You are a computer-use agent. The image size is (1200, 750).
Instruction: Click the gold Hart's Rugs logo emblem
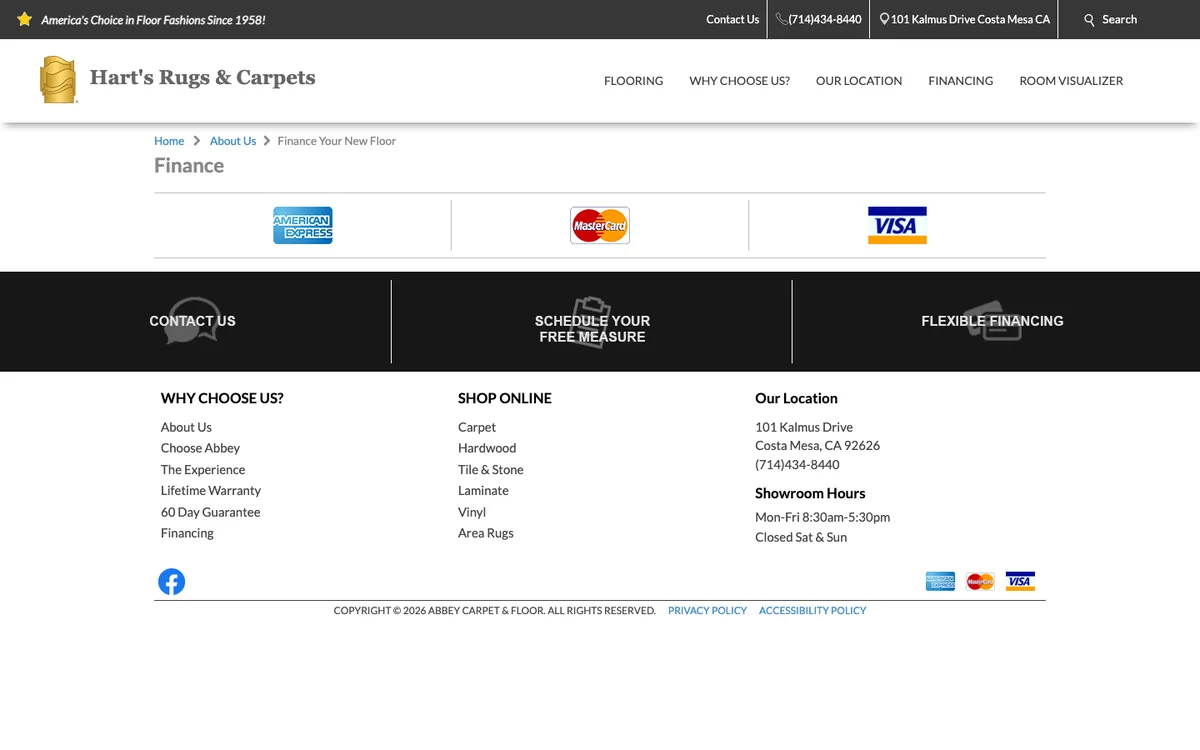(58, 79)
